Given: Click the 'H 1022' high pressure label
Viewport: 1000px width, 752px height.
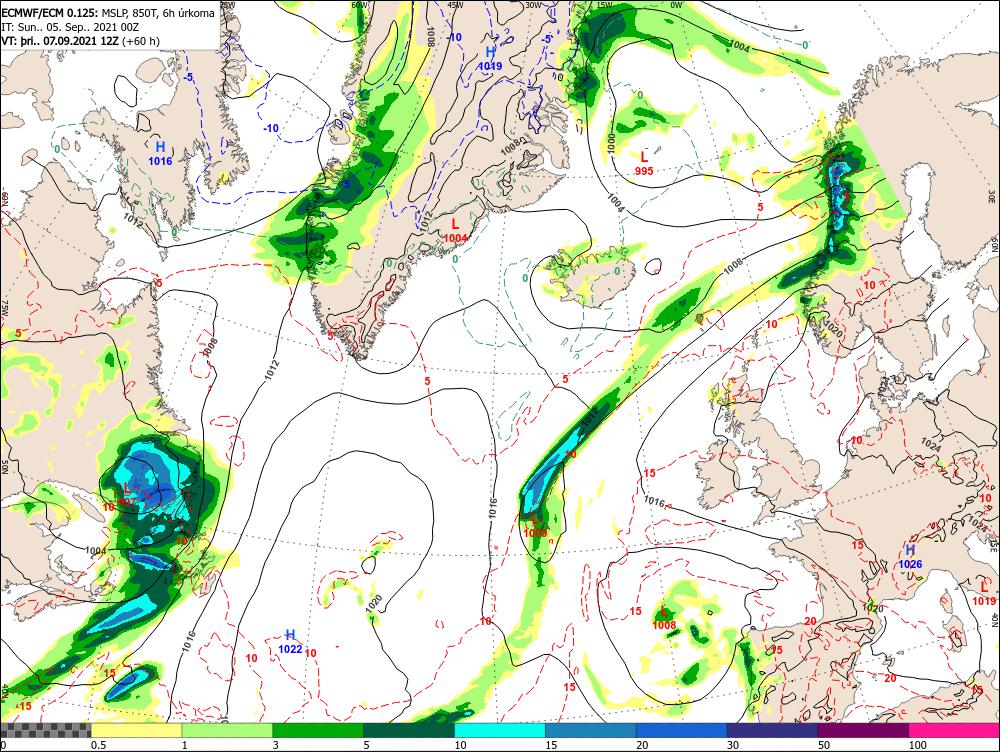Looking at the screenshot, I should coord(290,642).
